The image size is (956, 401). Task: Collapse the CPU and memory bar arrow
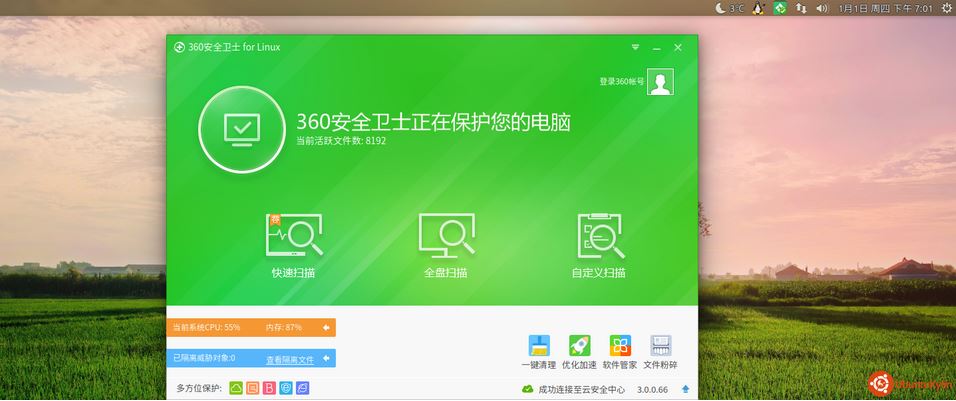tap(326, 327)
